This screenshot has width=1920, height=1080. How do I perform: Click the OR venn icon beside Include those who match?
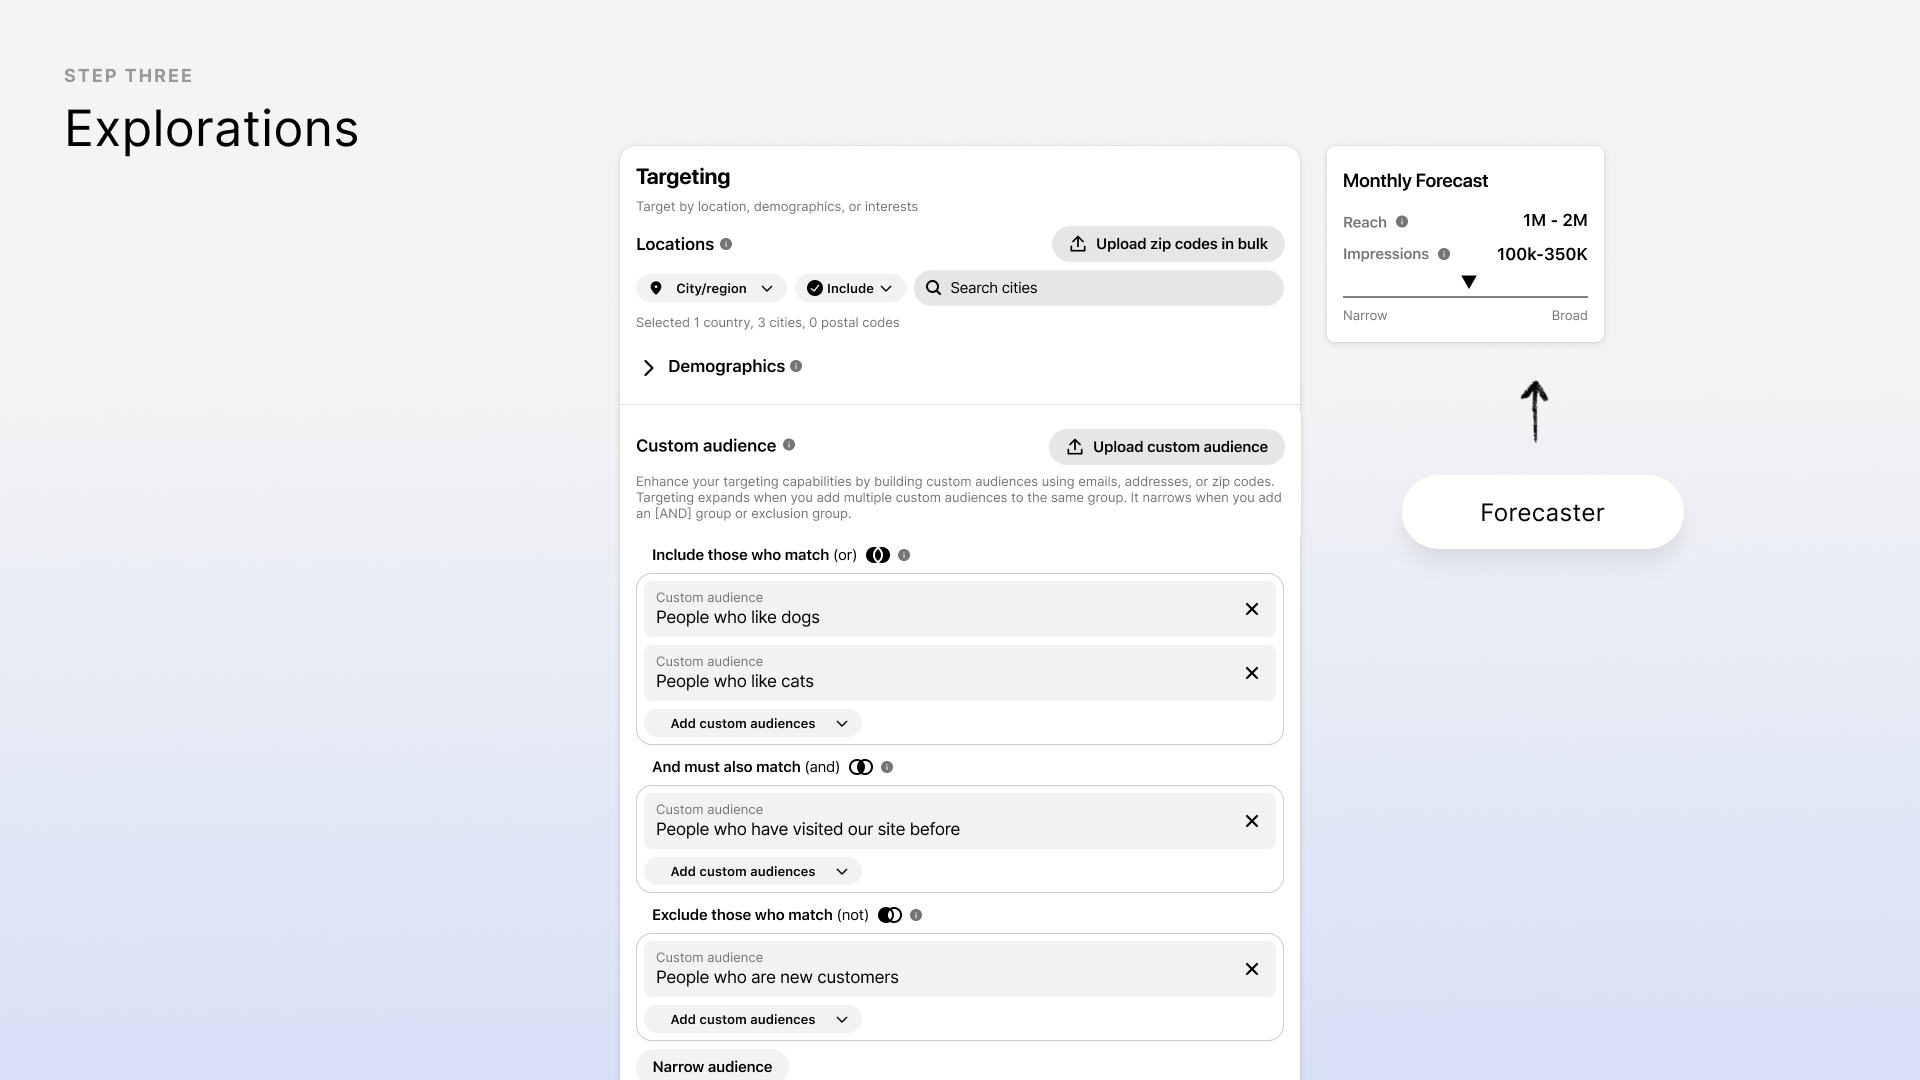click(878, 555)
